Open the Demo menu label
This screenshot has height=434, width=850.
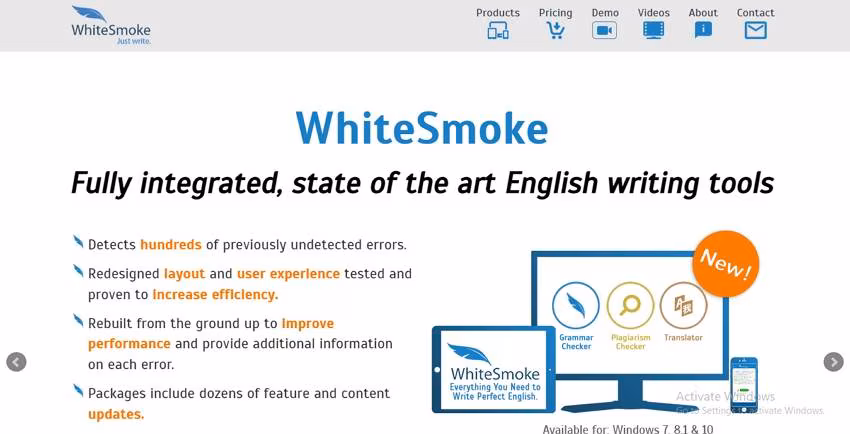tap(605, 12)
